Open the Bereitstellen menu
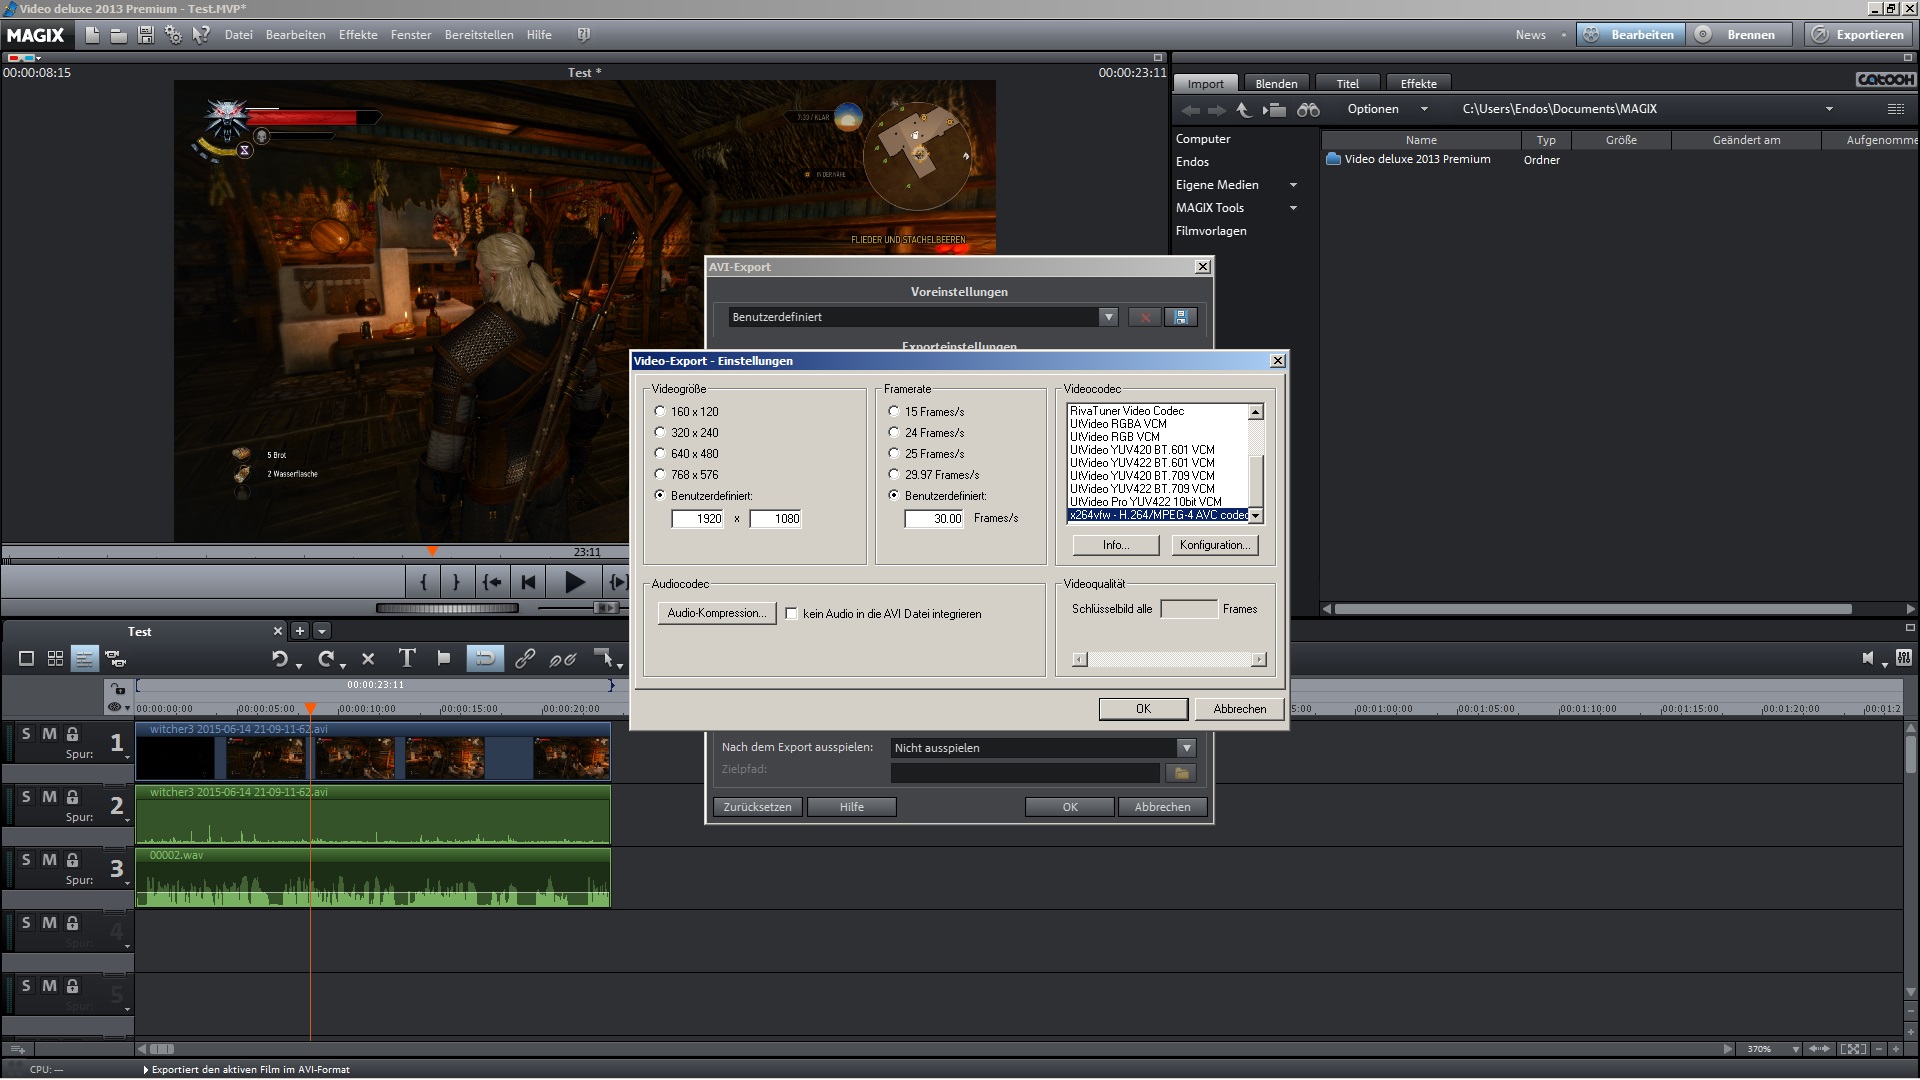This screenshot has width=1920, height=1080. 479,35
